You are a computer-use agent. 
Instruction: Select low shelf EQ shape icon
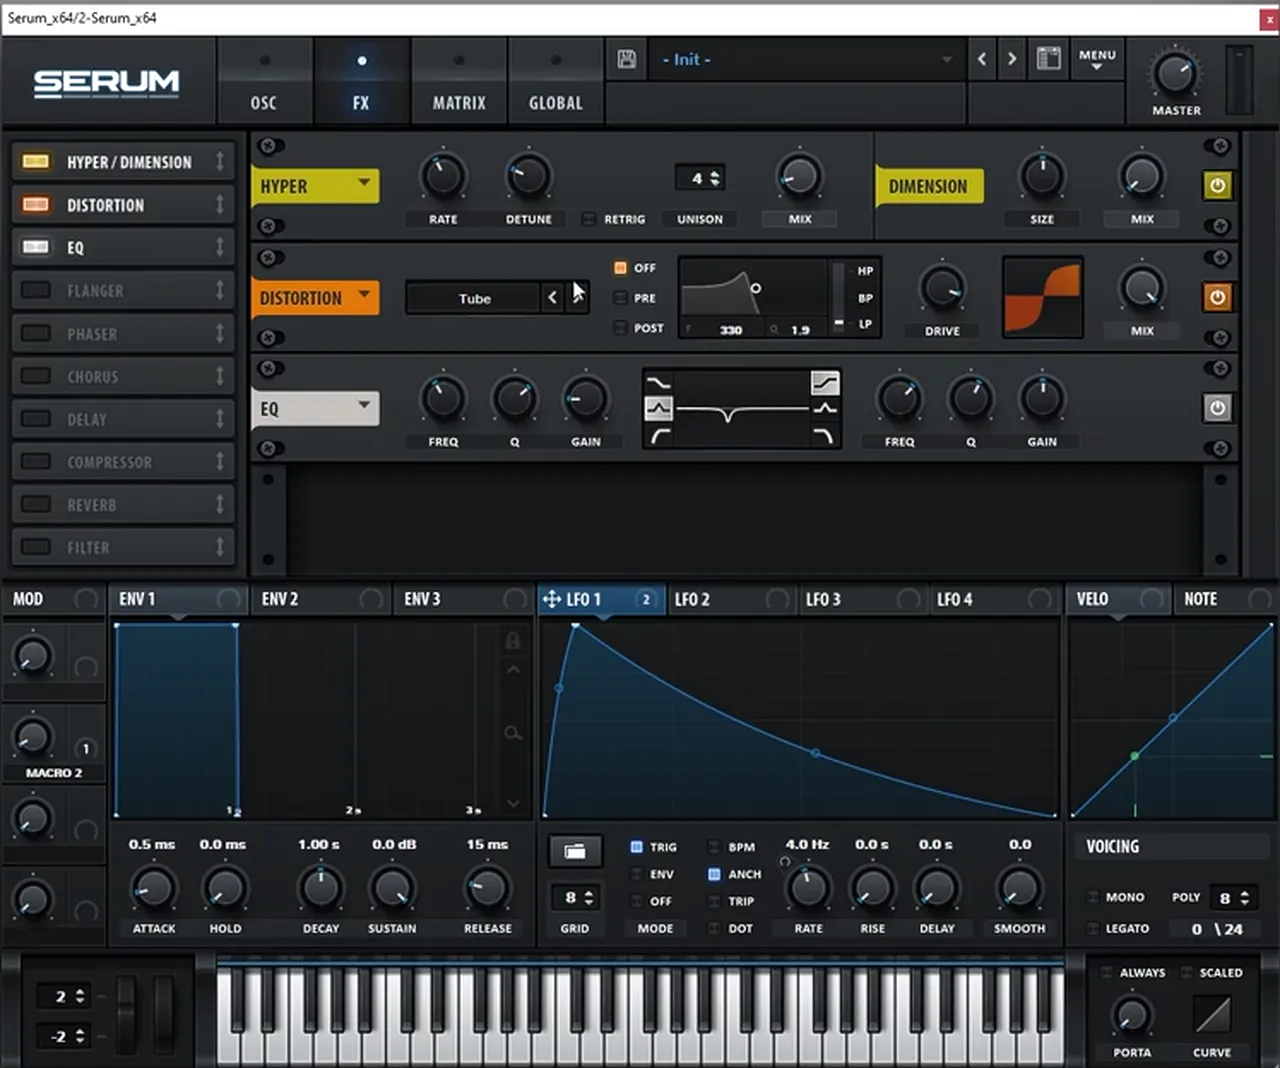click(x=659, y=382)
